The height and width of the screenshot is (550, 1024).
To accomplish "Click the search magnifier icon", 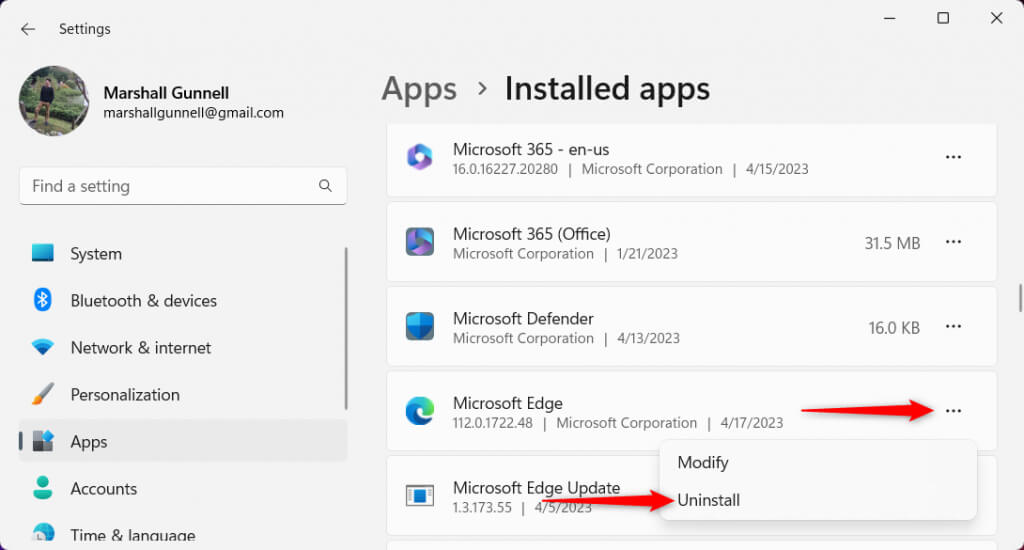I will point(325,186).
